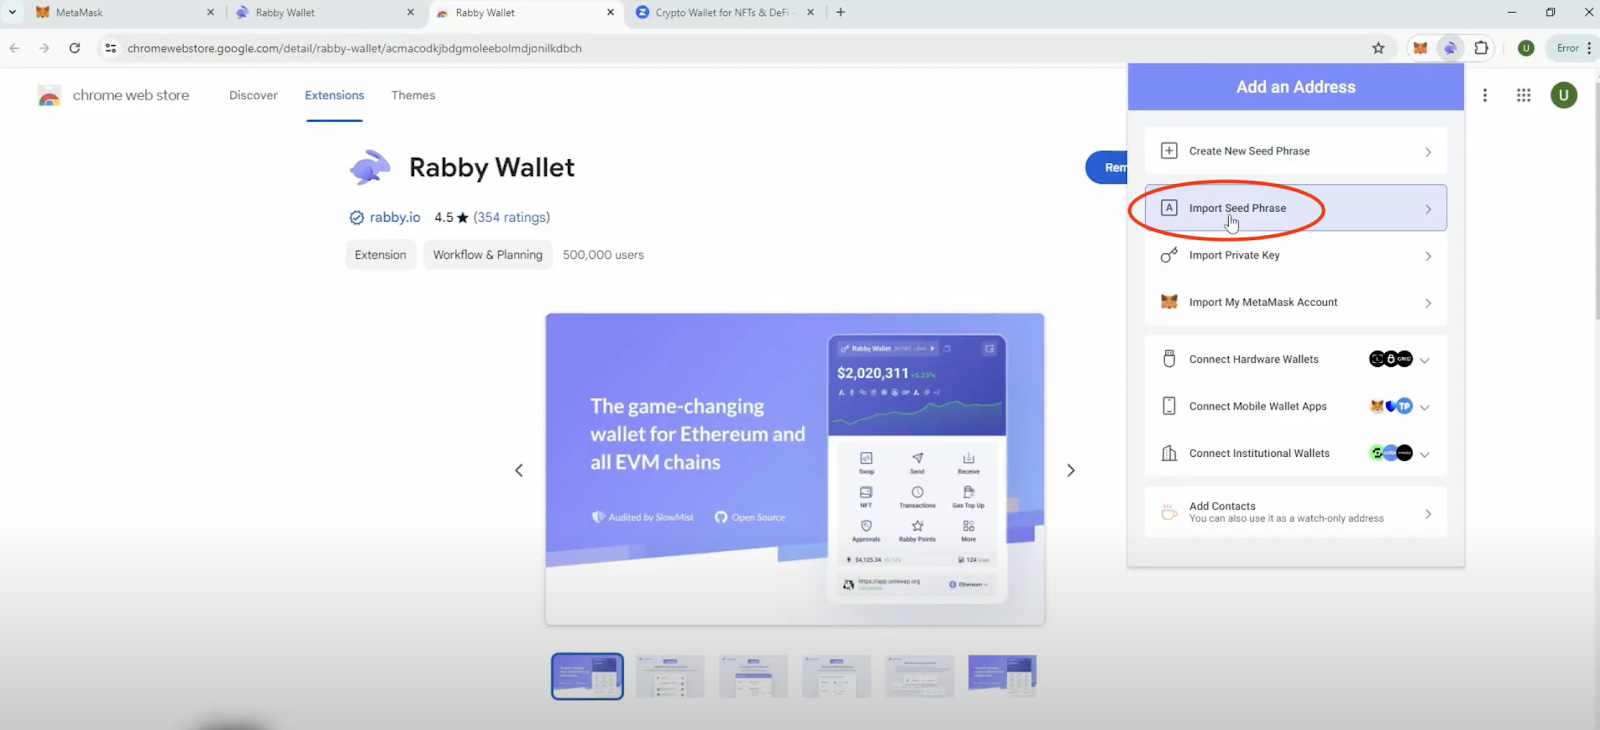The height and width of the screenshot is (730, 1600).
Task: Select Import Seed Phrase option
Action: click(1296, 208)
